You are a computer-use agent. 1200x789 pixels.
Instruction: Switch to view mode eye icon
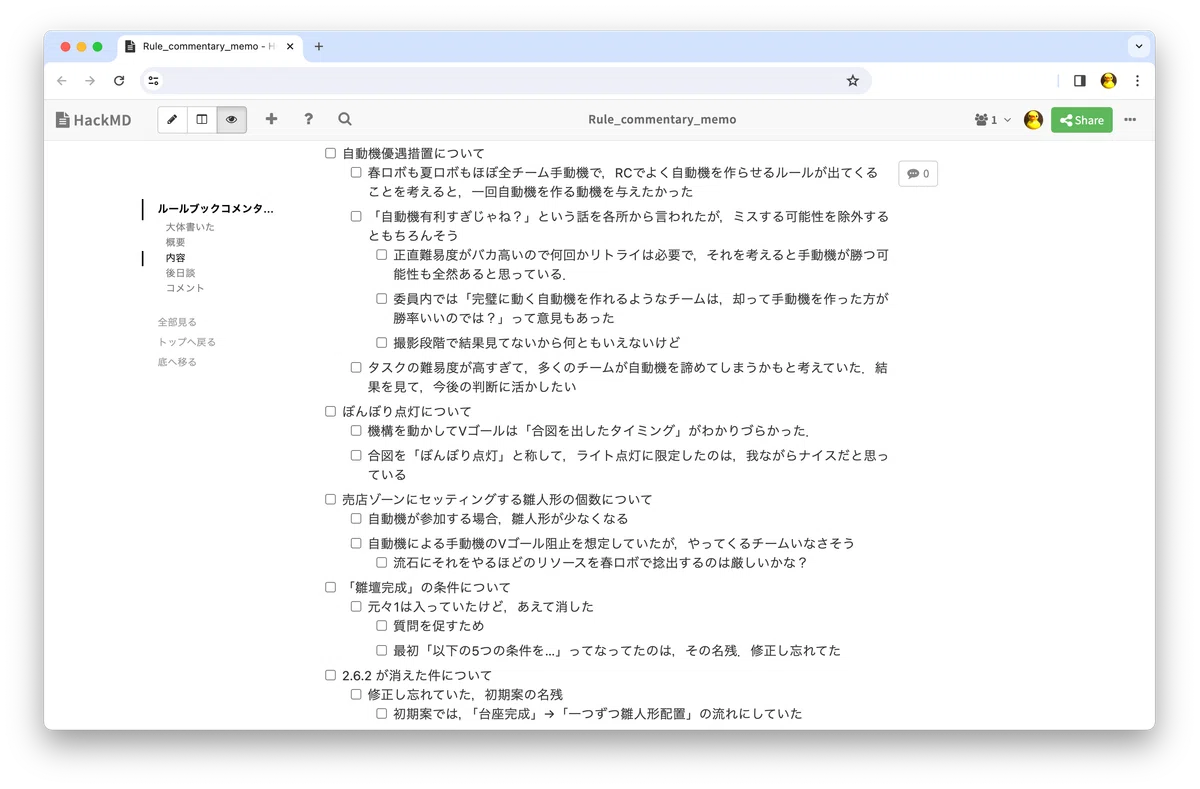click(231, 119)
